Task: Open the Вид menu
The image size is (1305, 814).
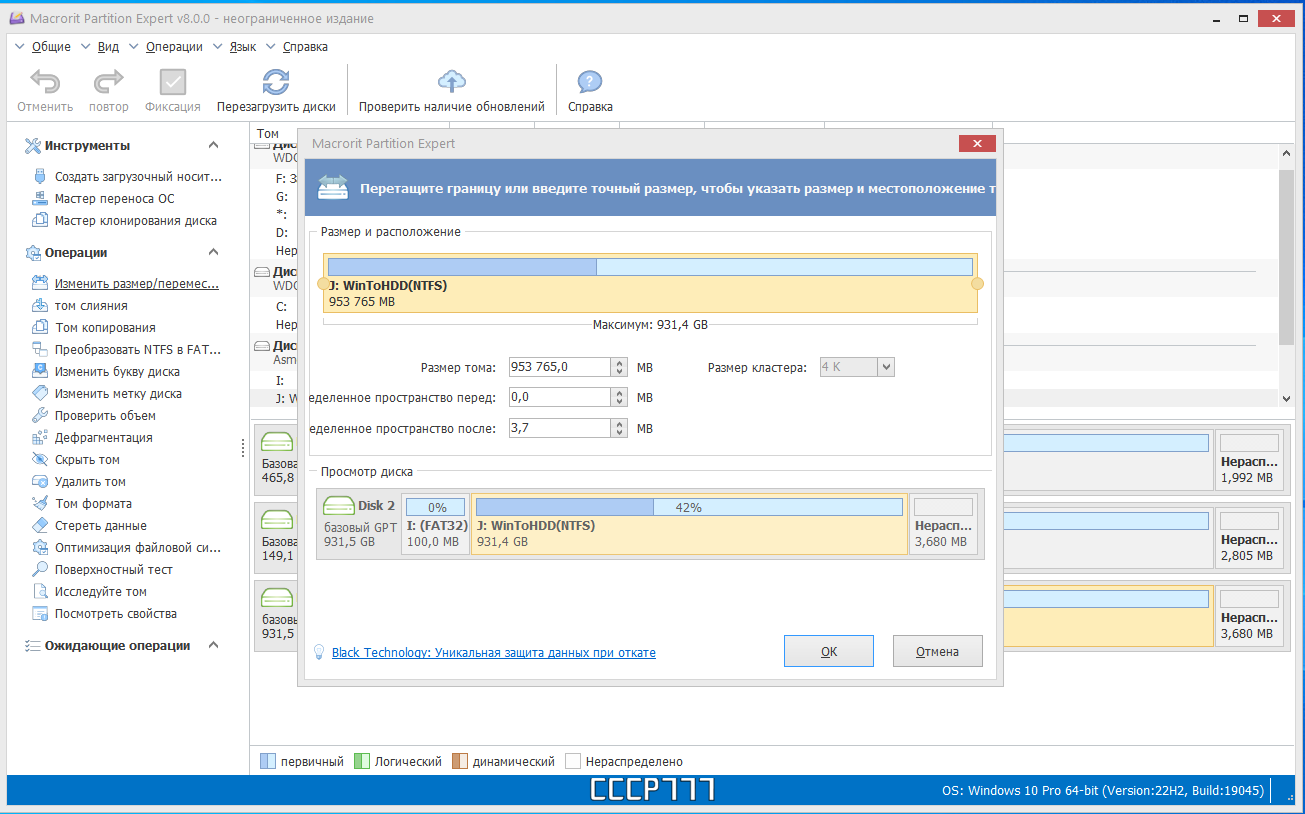Action: click(x=108, y=46)
